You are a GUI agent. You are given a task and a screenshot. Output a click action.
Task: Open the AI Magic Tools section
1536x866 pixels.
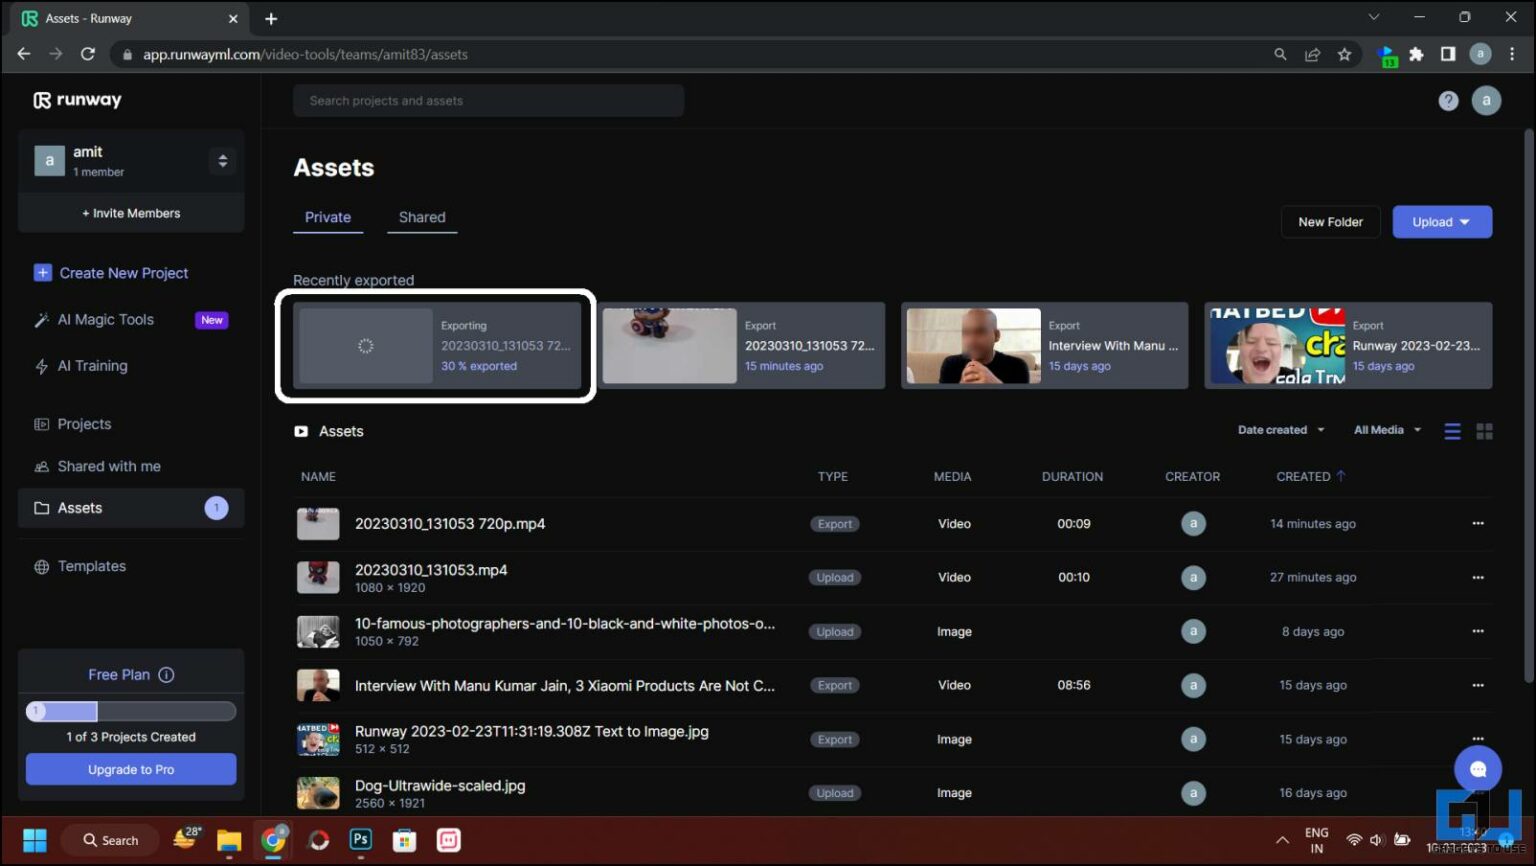click(106, 320)
